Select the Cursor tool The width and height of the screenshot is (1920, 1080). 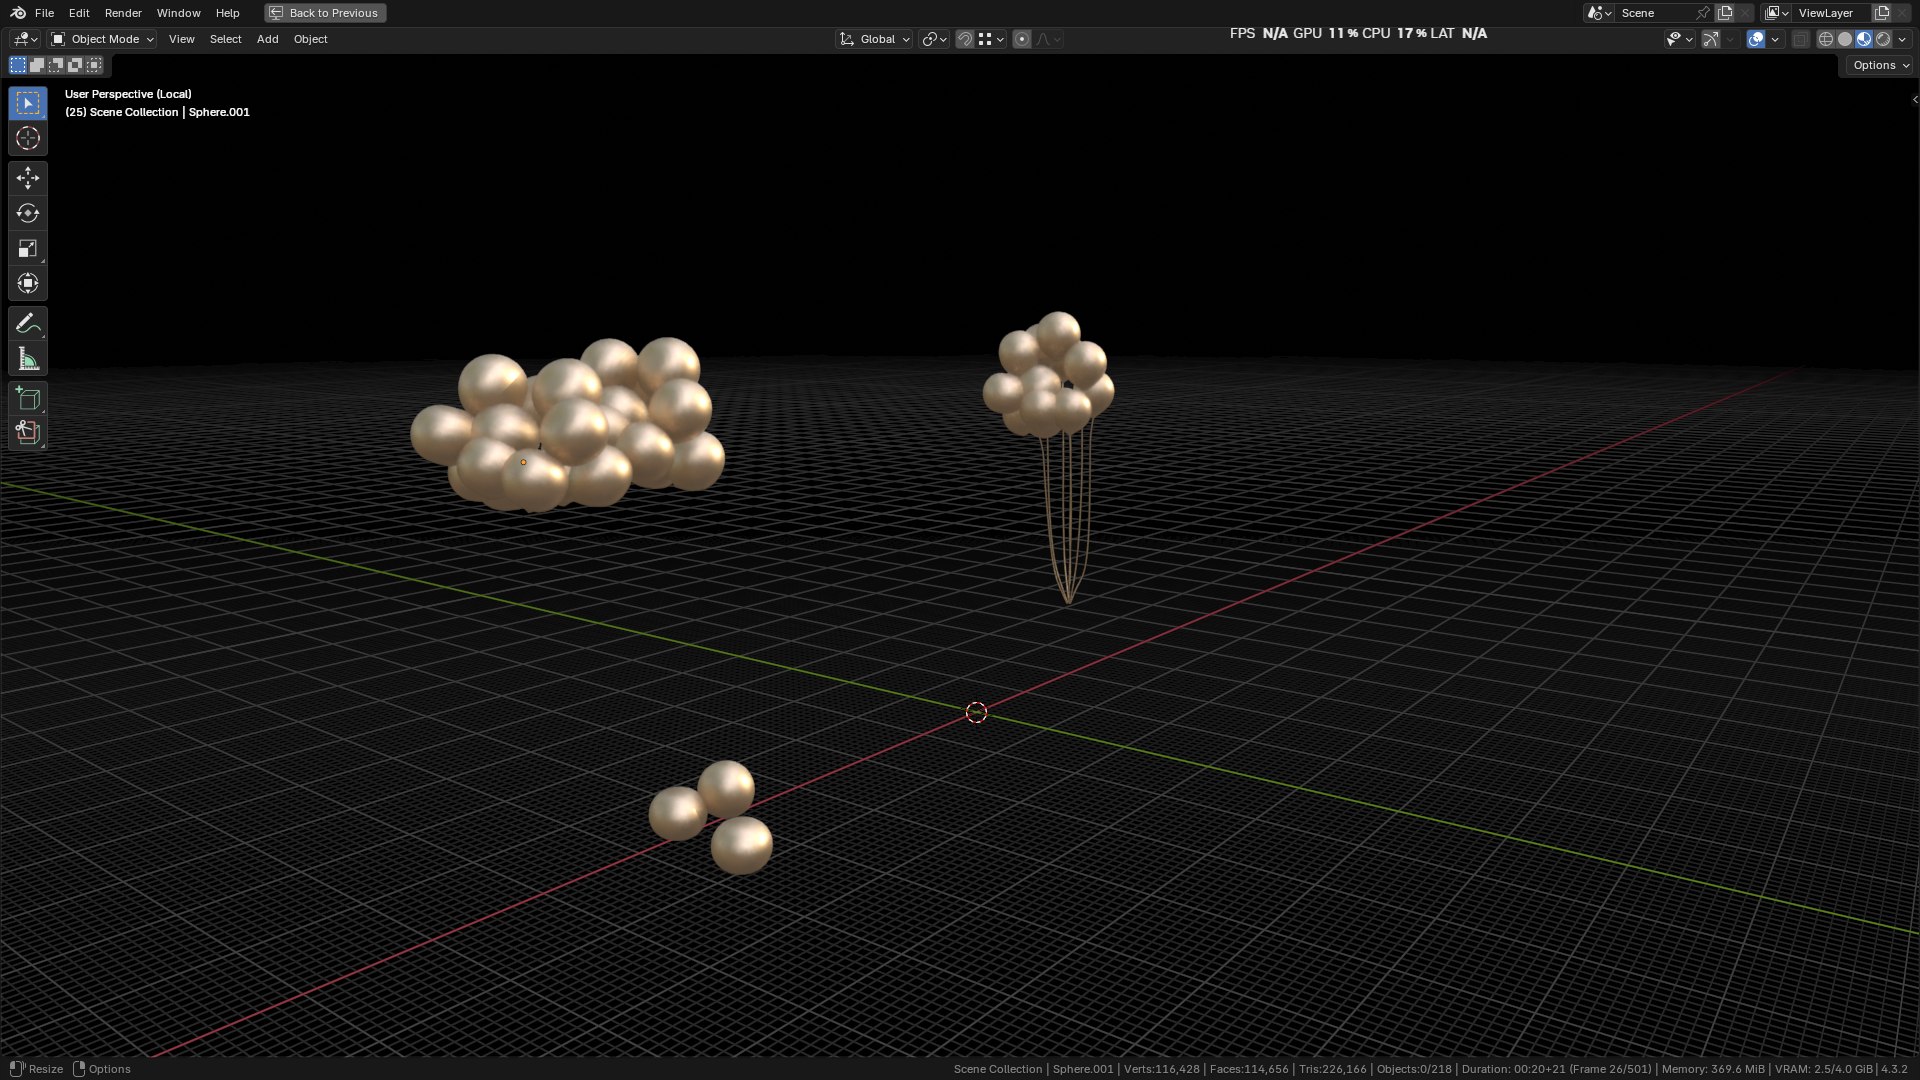click(x=28, y=138)
